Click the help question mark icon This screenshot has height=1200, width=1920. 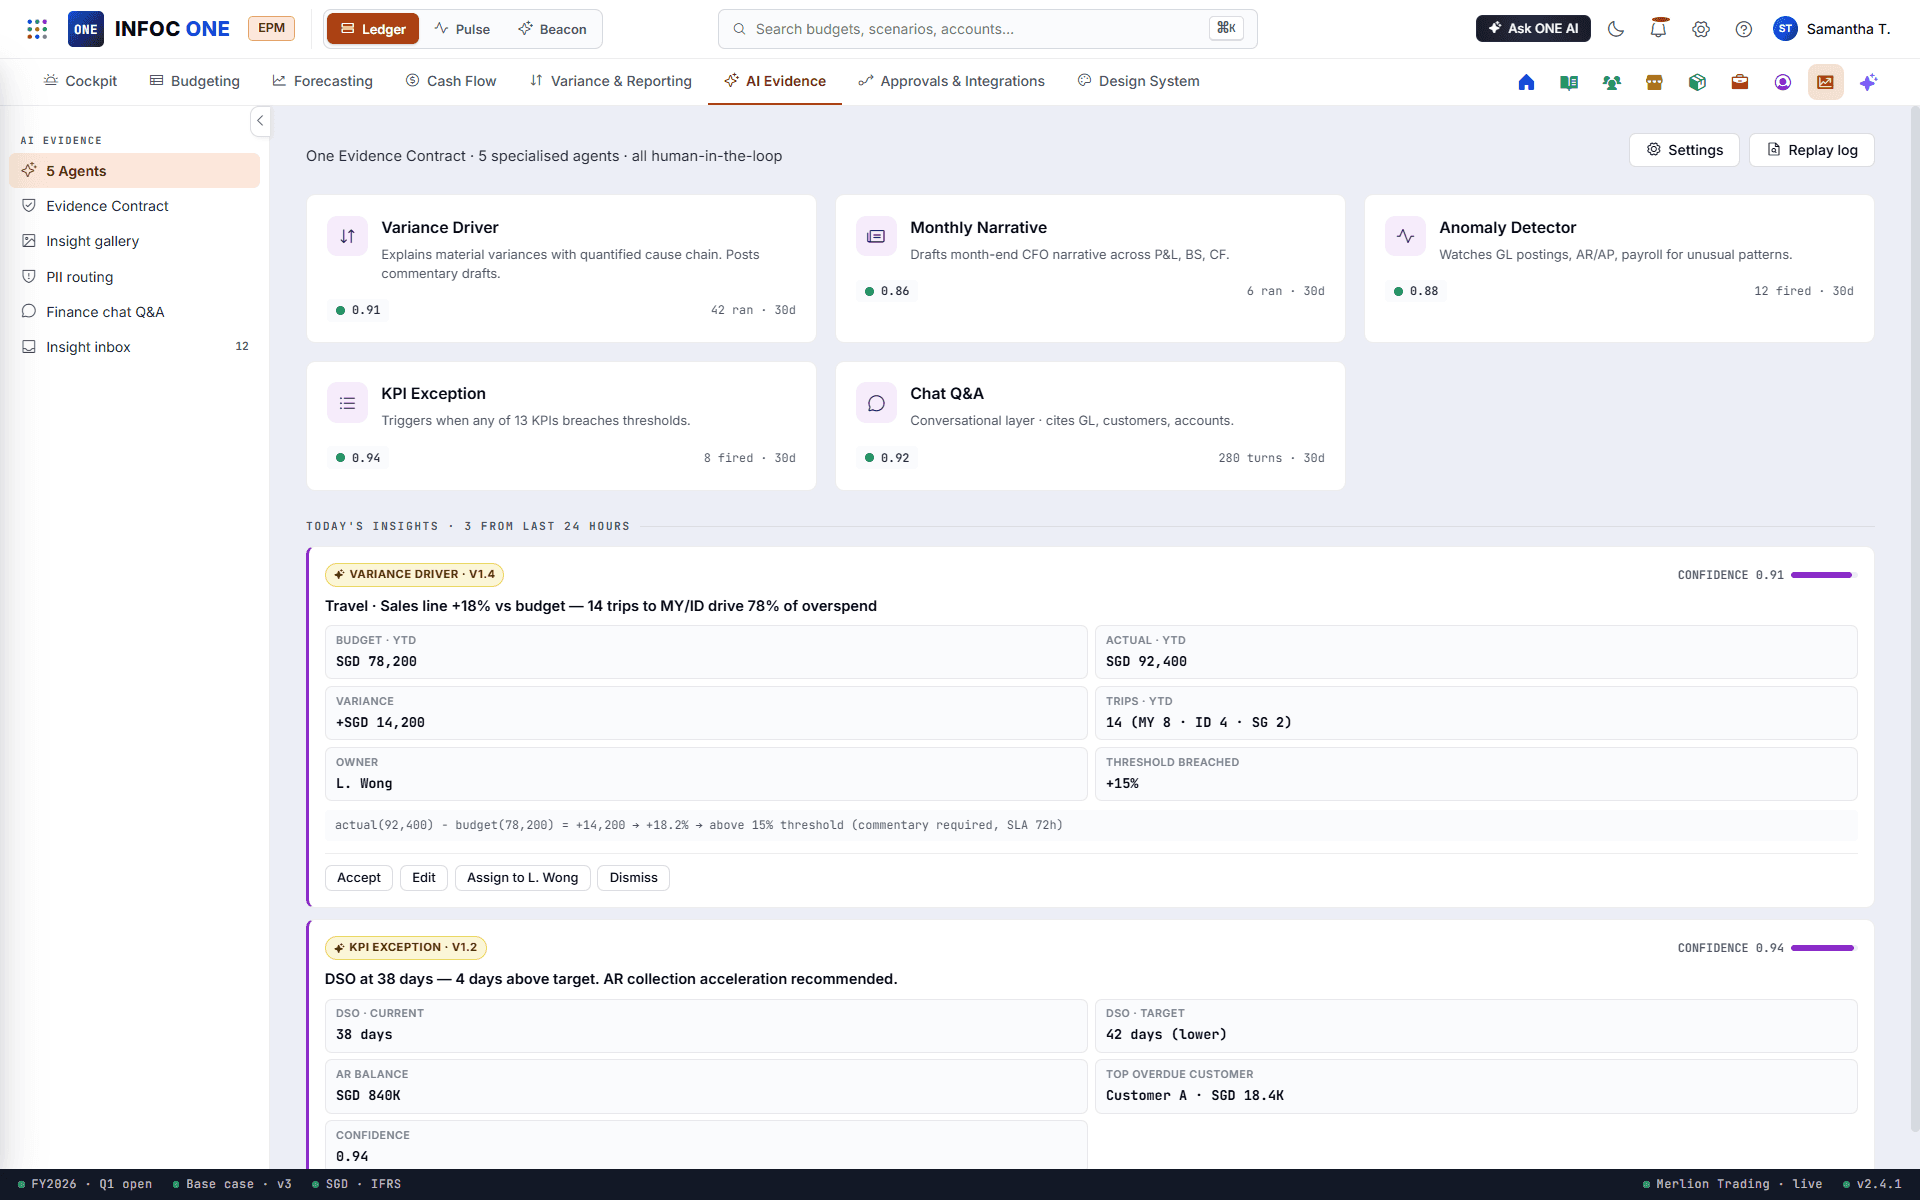1744,29
